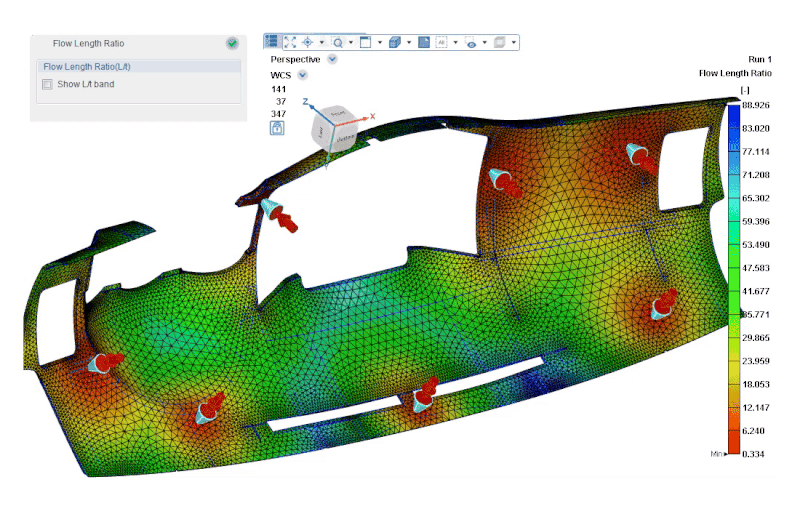Image resolution: width=800 pixels, height=509 pixels.
Task: Expand the Perspective projection dropdown
Action: coord(332,59)
